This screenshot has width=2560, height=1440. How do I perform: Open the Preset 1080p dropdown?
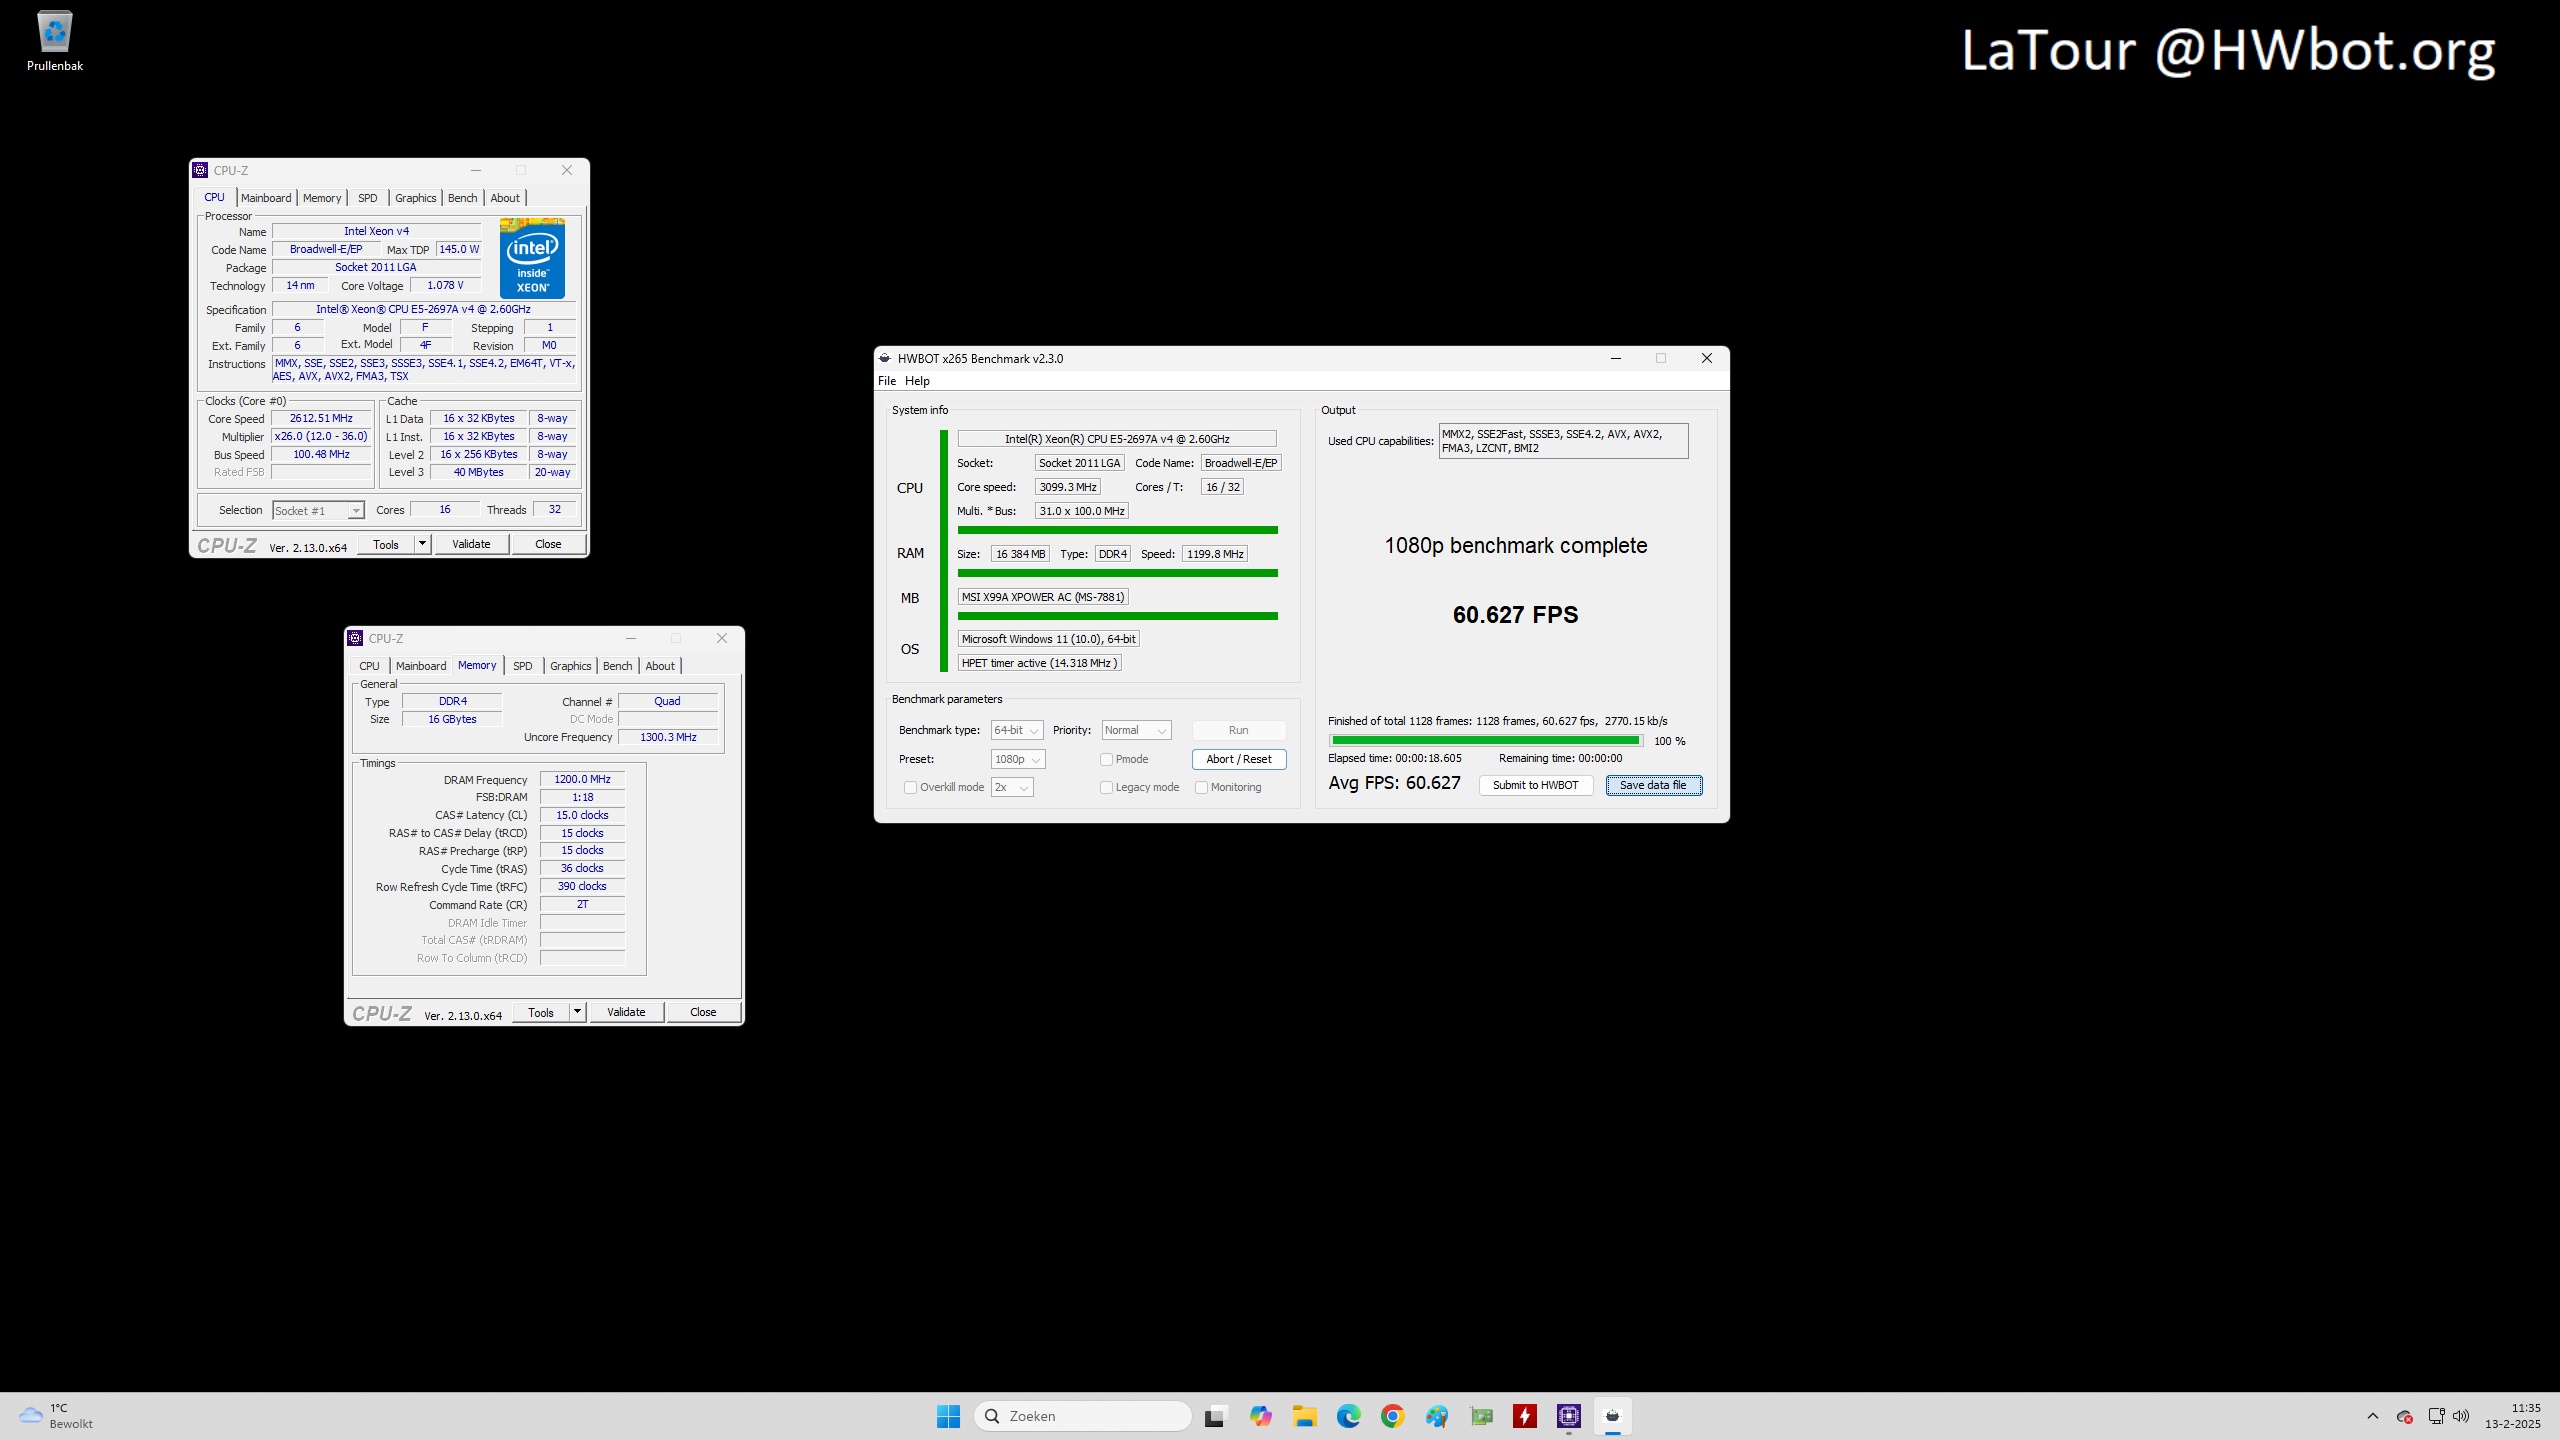pos(1018,759)
